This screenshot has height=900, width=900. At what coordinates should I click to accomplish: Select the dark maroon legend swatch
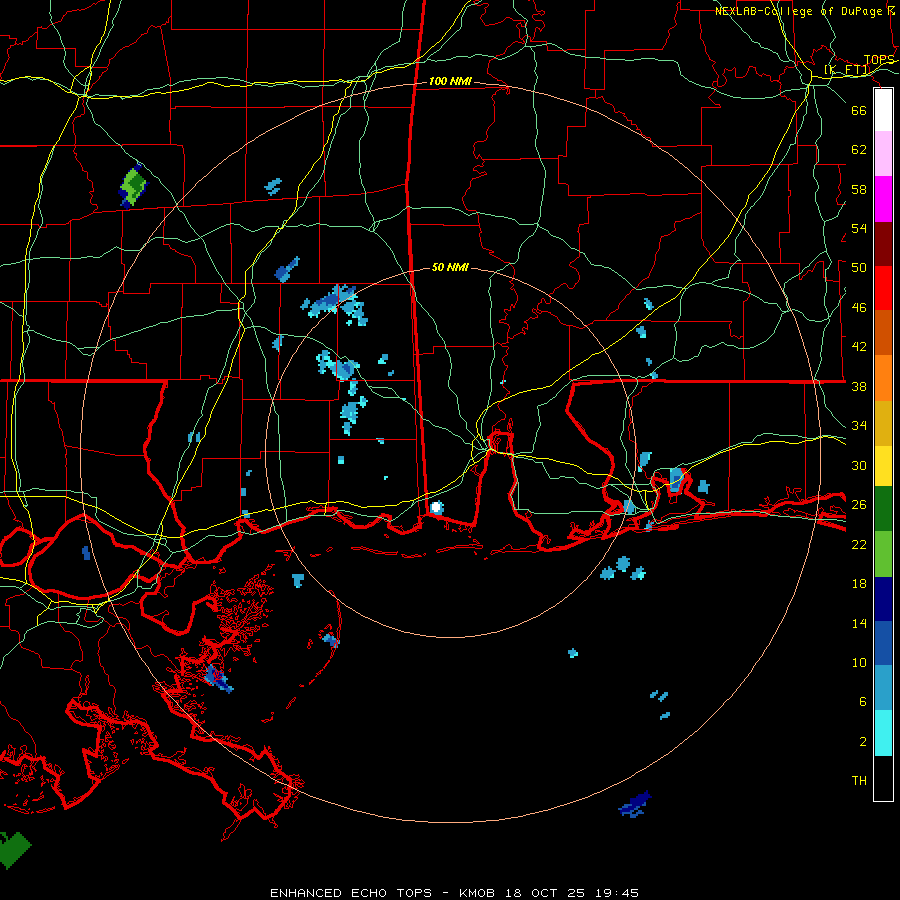883,245
